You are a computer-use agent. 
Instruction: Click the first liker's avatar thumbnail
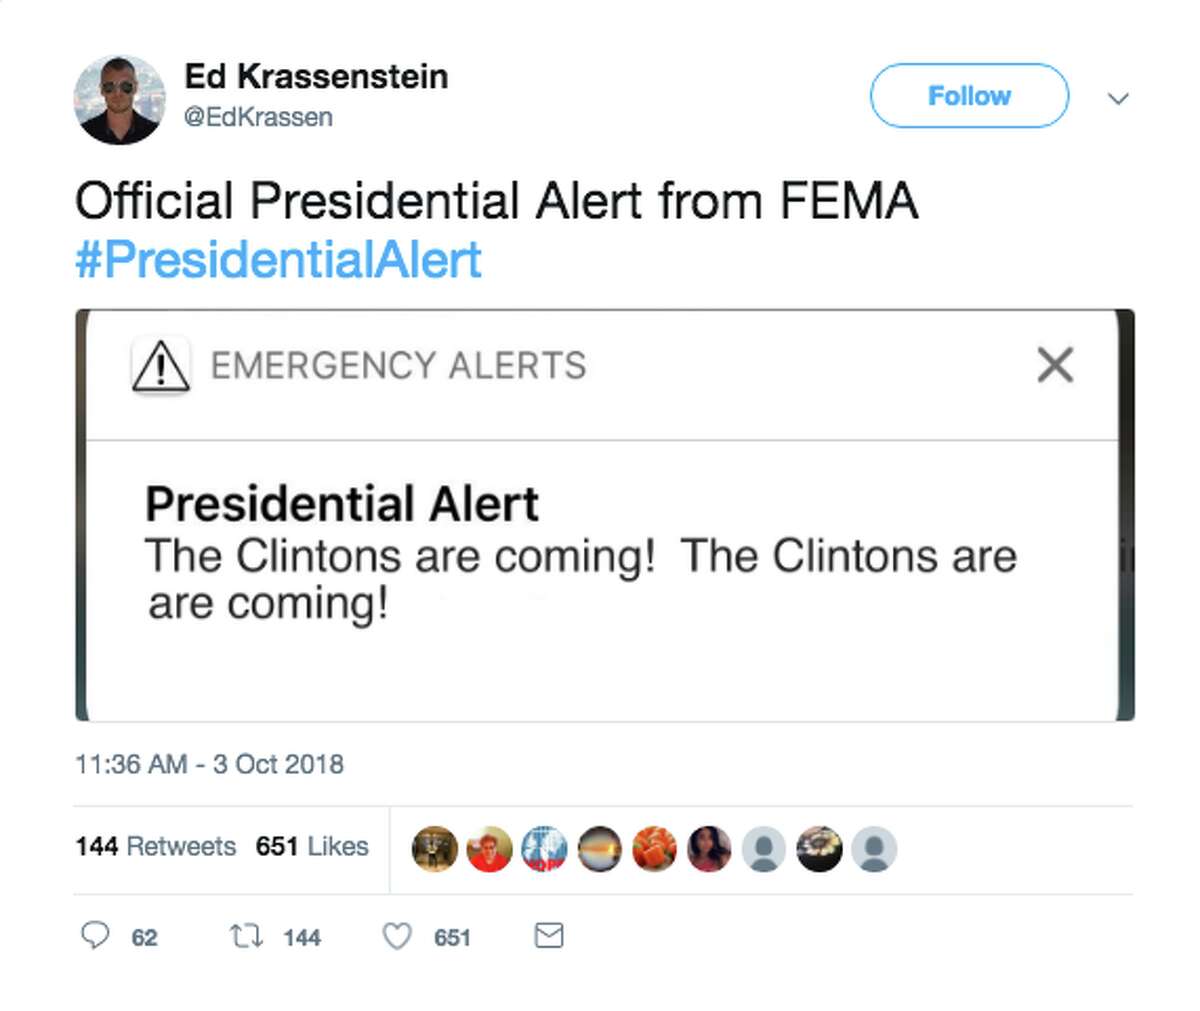pos(434,848)
